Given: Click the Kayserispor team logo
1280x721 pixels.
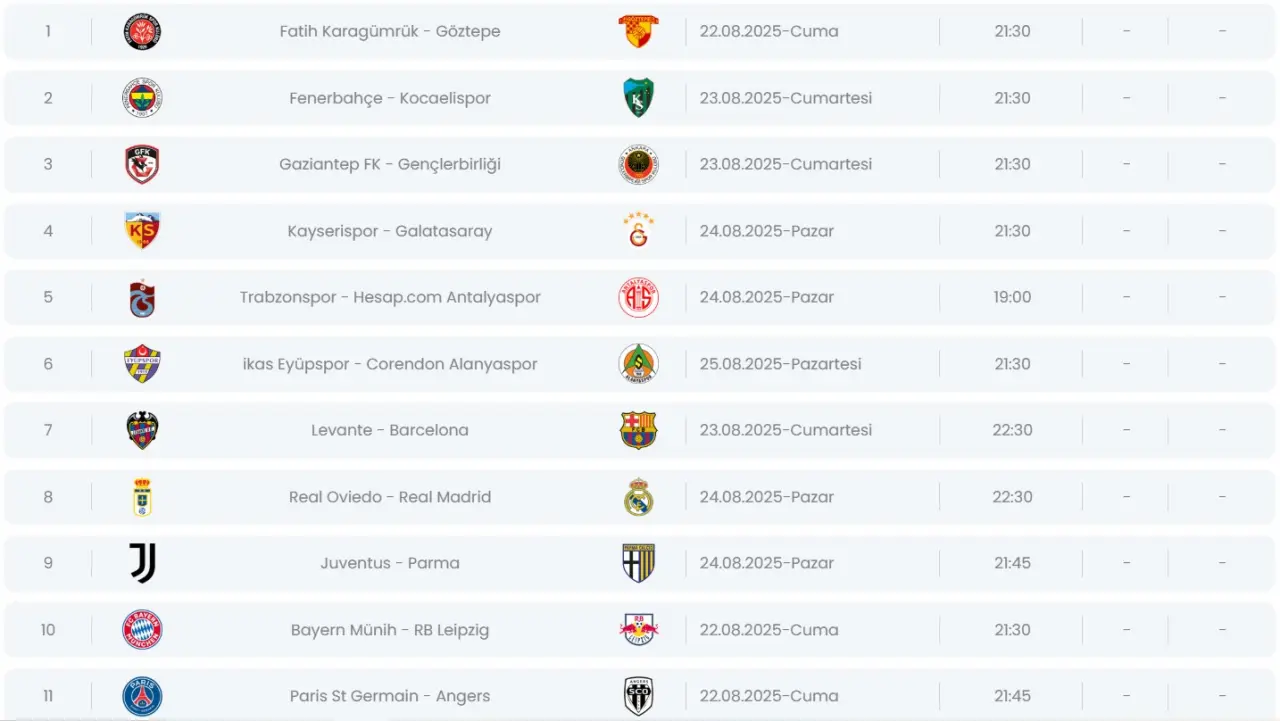Looking at the screenshot, I should tap(142, 231).
